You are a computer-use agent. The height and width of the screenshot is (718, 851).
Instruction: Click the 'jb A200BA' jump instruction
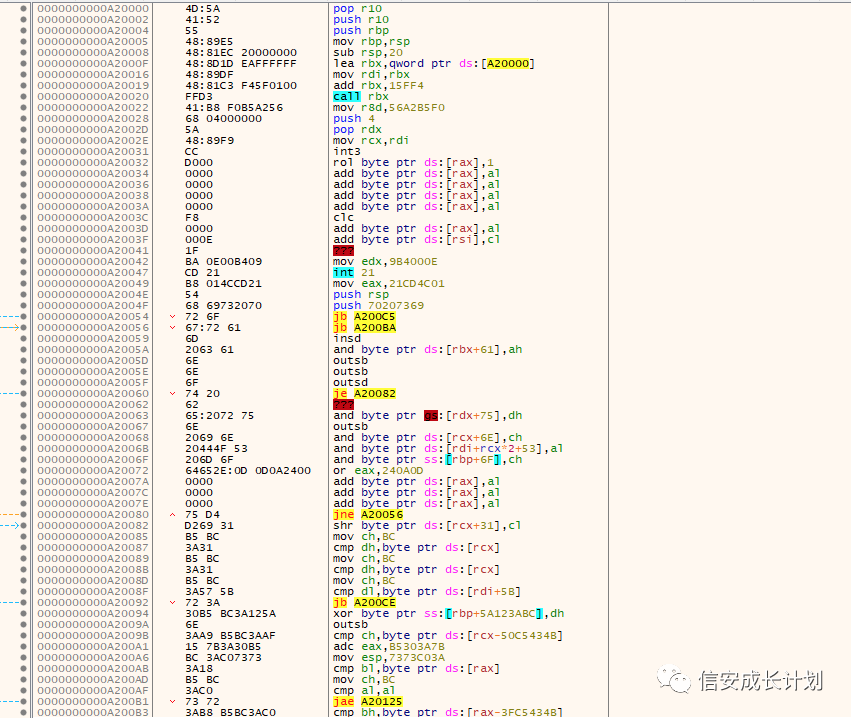tap(364, 327)
